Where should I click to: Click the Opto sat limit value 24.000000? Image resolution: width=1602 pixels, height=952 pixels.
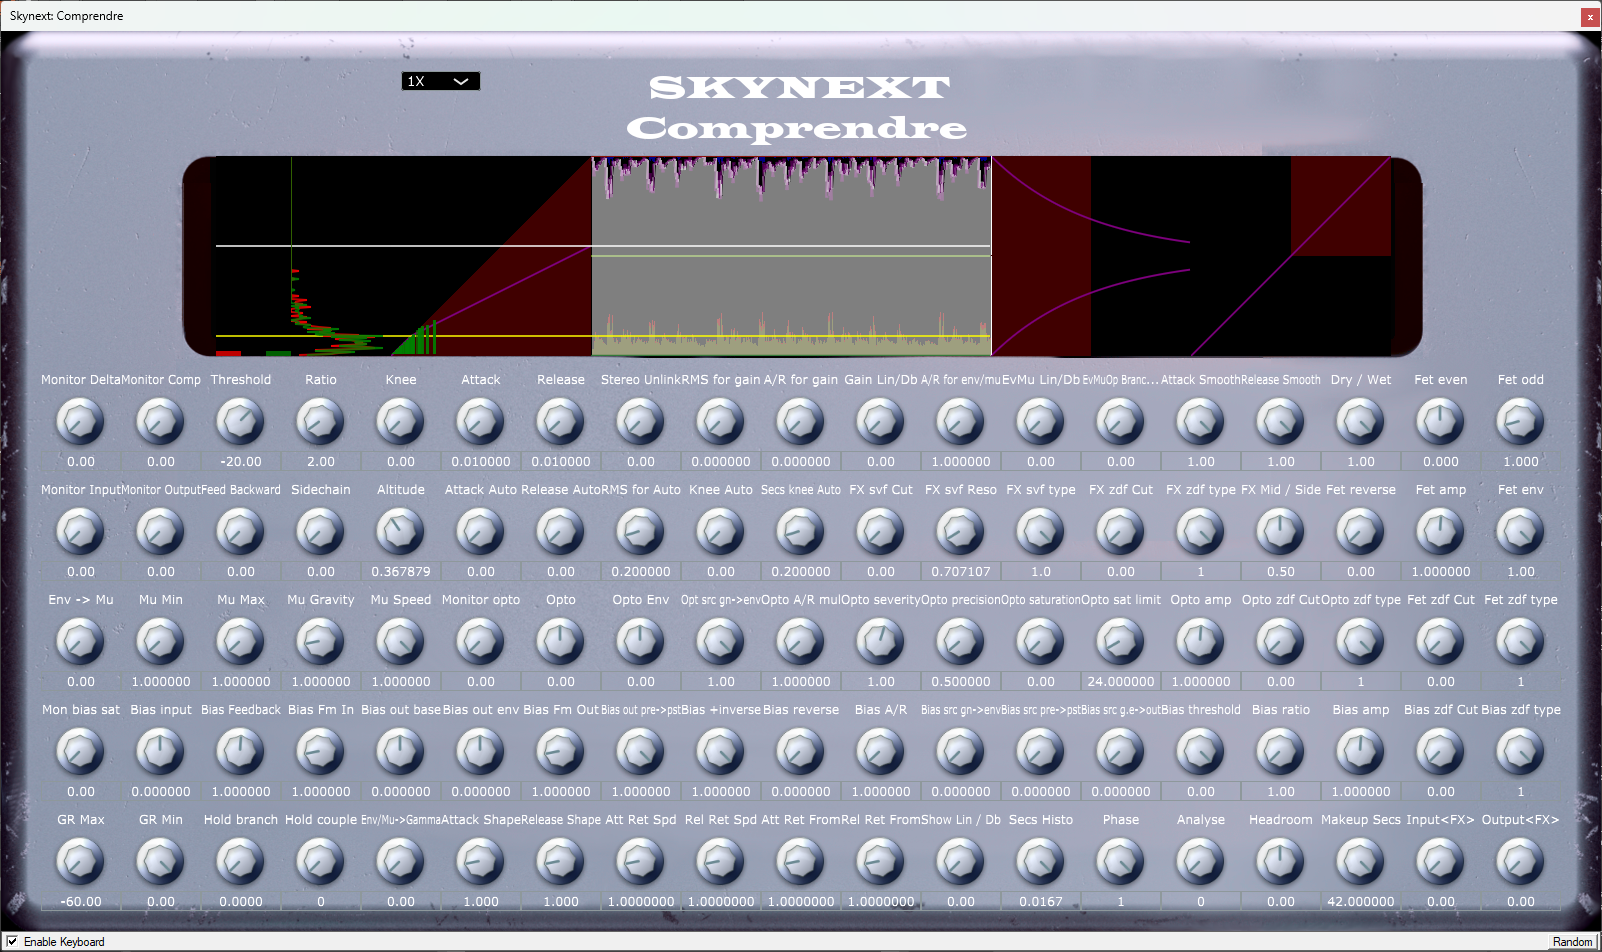pos(1120,681)
